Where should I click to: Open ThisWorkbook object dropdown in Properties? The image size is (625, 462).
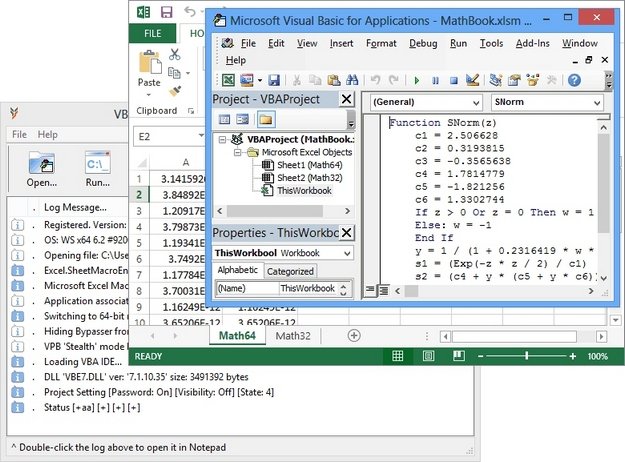pyautogui.click(x=347, y=253)
